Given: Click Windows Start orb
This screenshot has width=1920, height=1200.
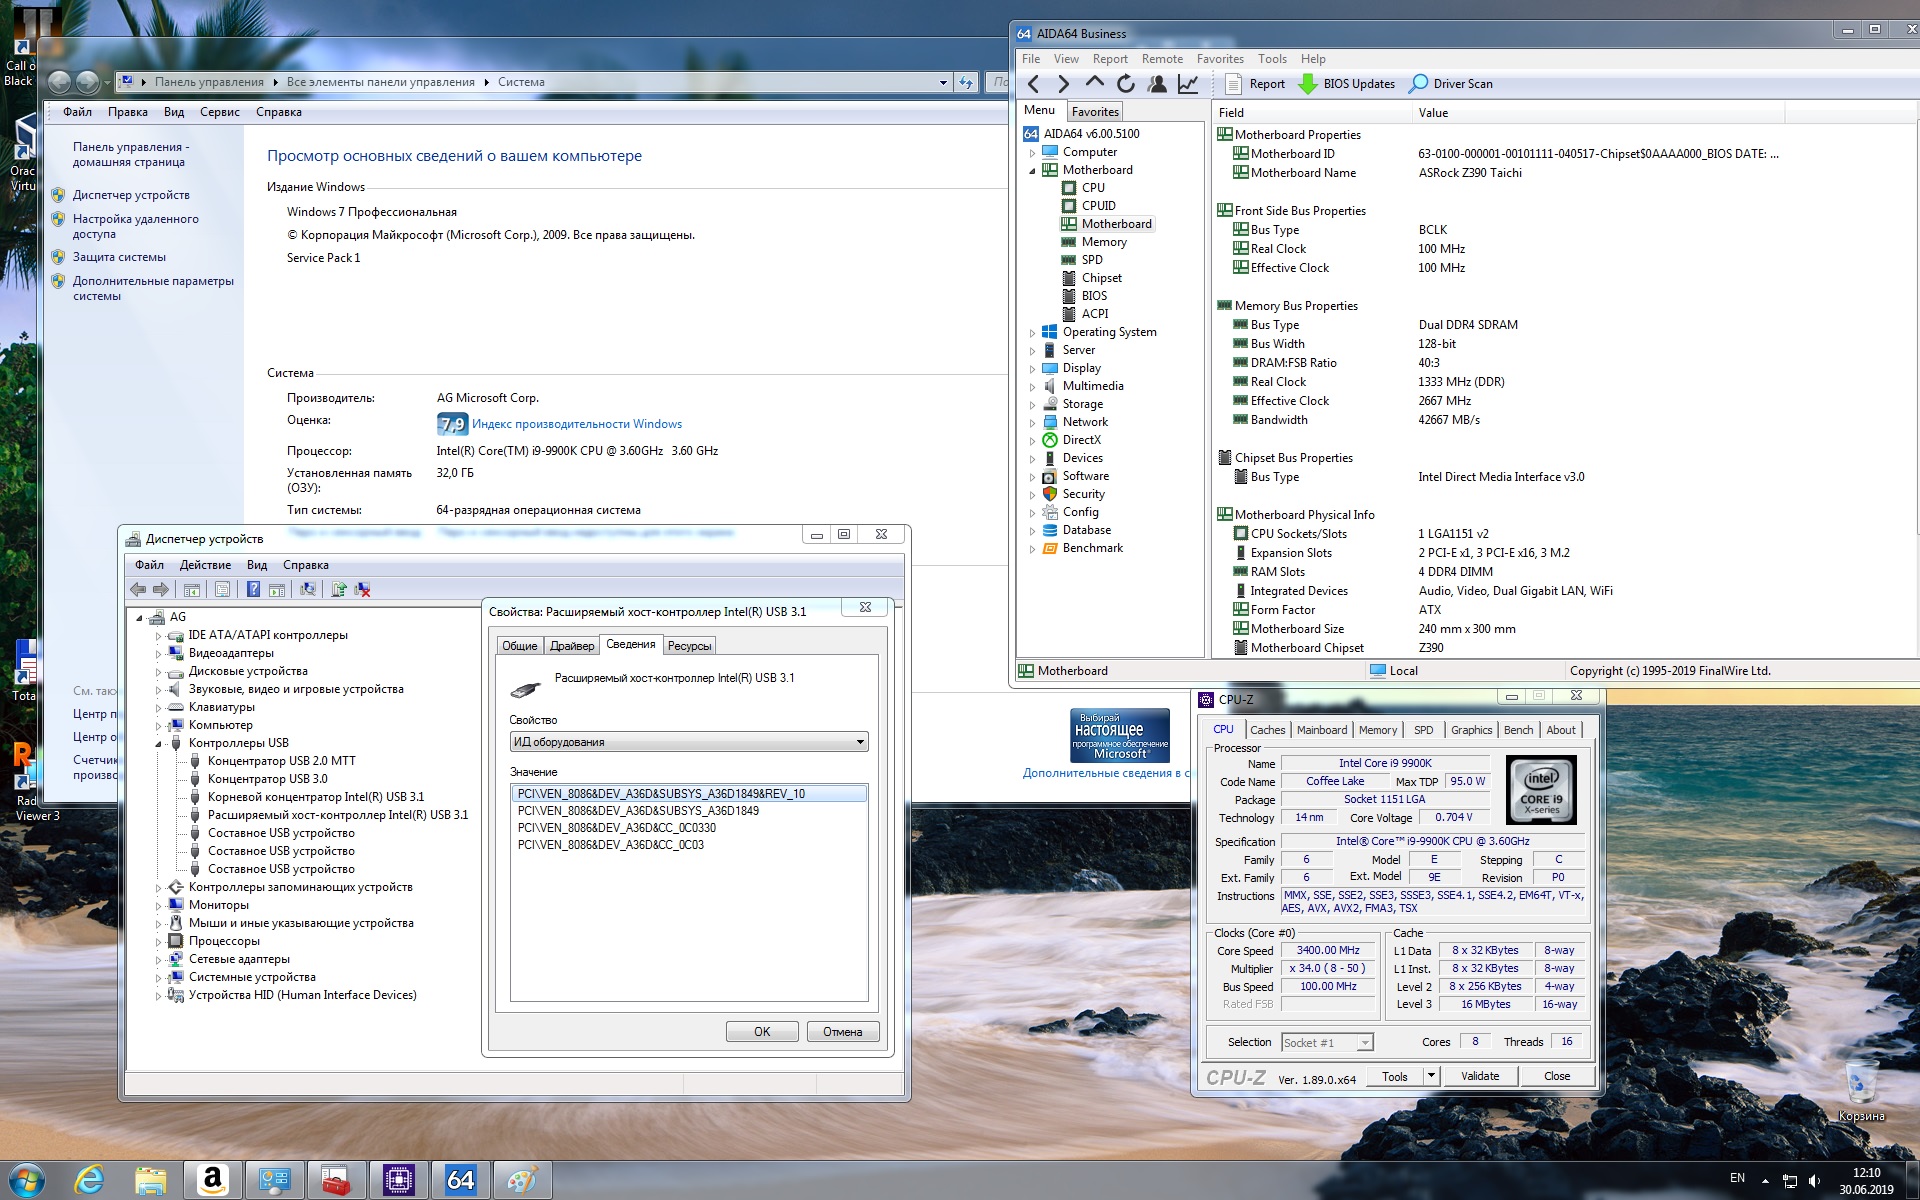Looking at the screenshot, I should [26, 1180].
